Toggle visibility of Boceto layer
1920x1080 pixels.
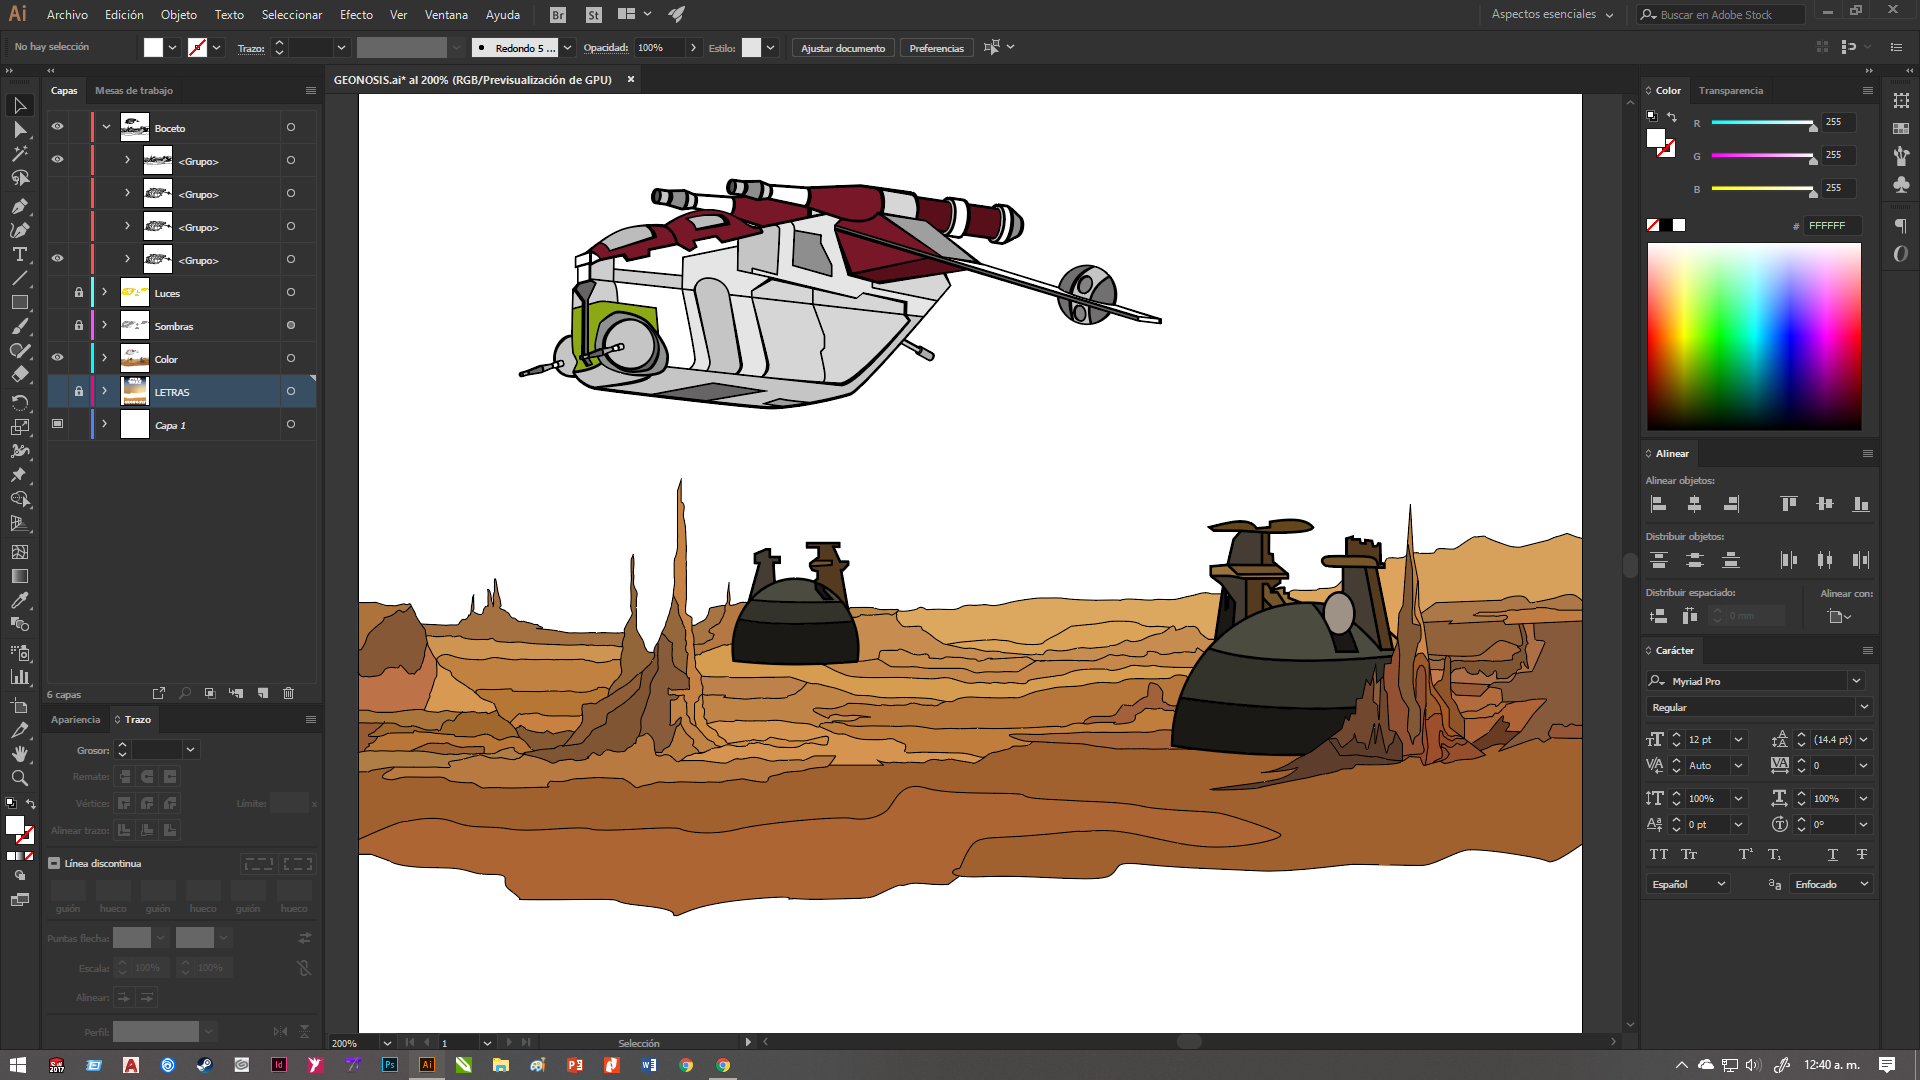(x=57, y=127)
